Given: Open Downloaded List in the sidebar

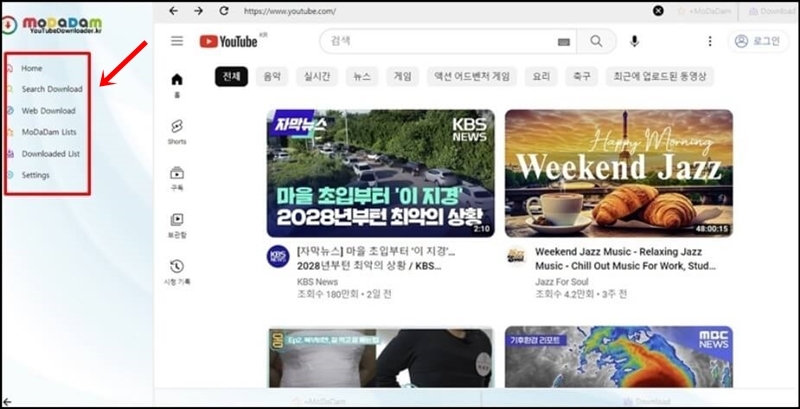Looking at the screenshot, I should [x=51, y=154].
